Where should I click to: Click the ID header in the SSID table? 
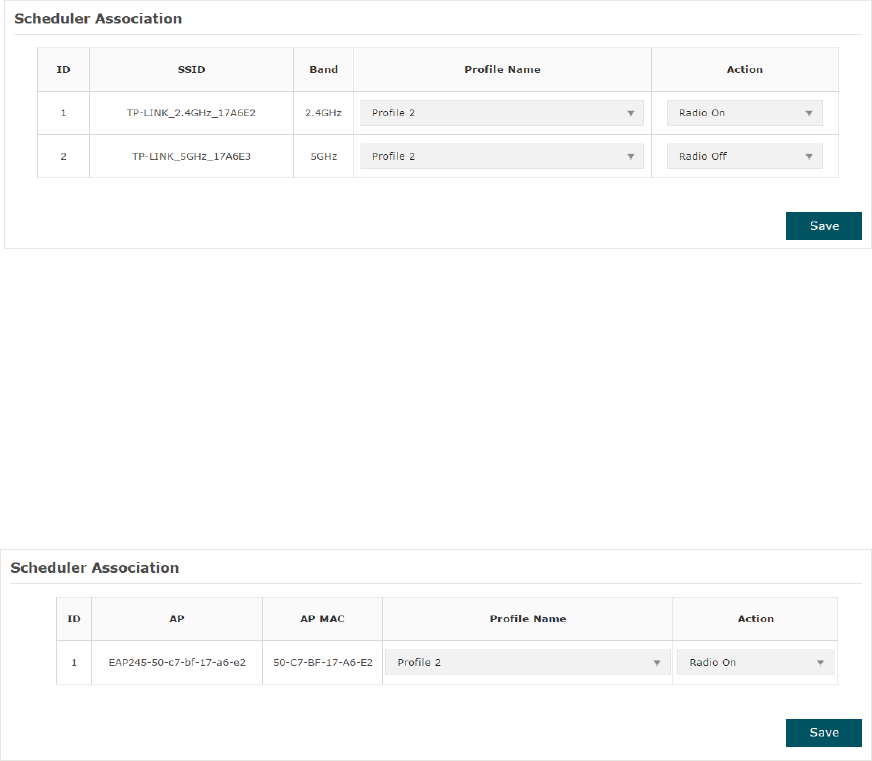tap(63, 70)
